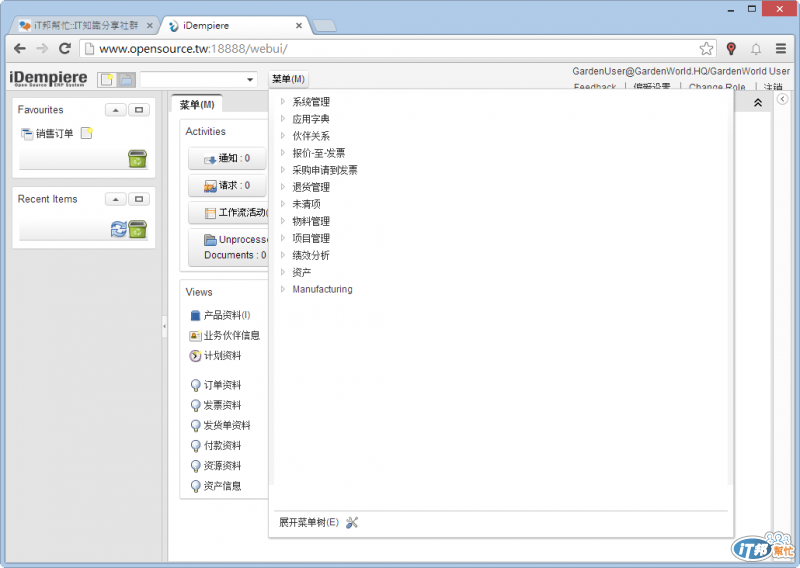Screen dimensions: 800x568
Task: Open 计划资料 view
Action: click(x=215, y=356)
